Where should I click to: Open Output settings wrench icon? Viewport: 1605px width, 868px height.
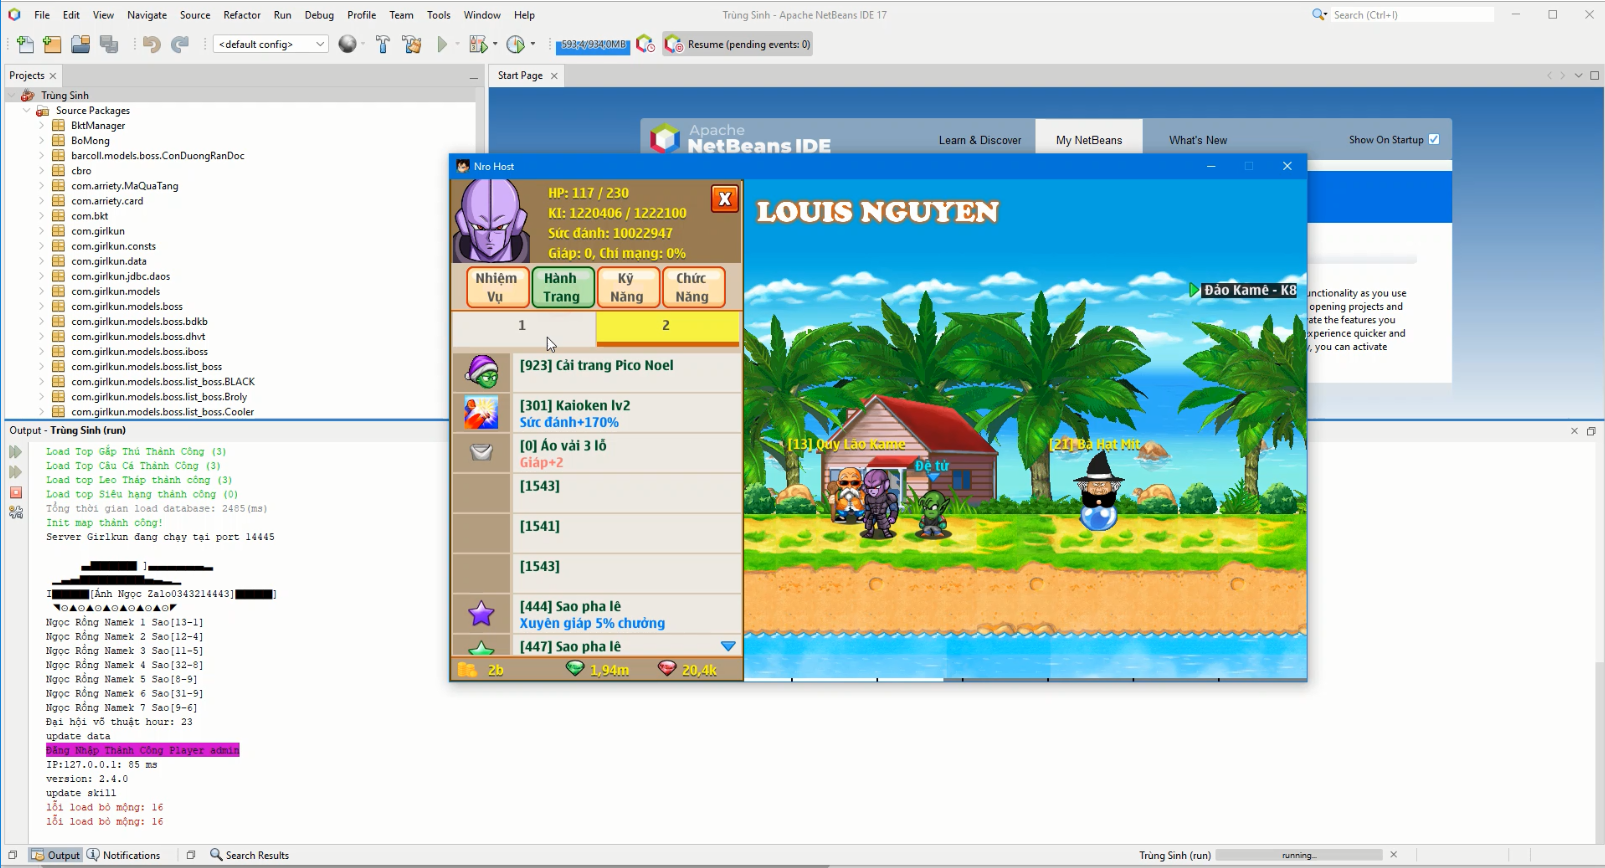(x=15, y=512)
